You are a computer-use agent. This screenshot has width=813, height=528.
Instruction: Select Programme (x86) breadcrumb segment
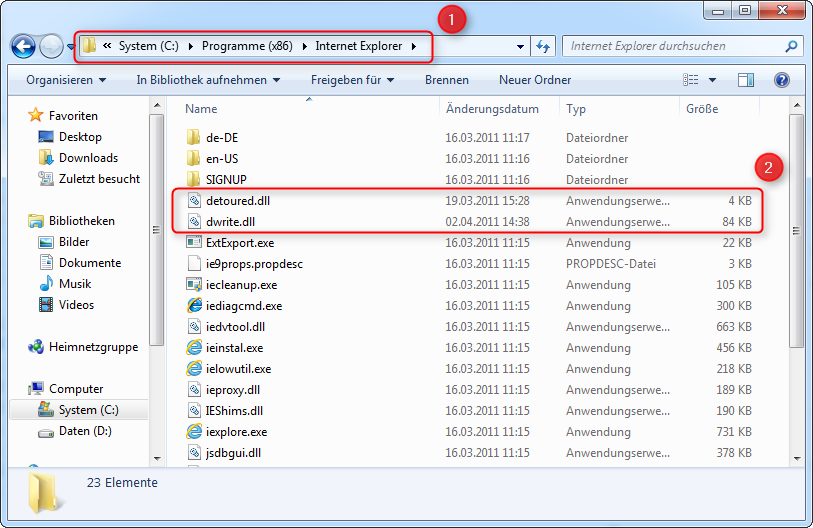pos(247,46)
